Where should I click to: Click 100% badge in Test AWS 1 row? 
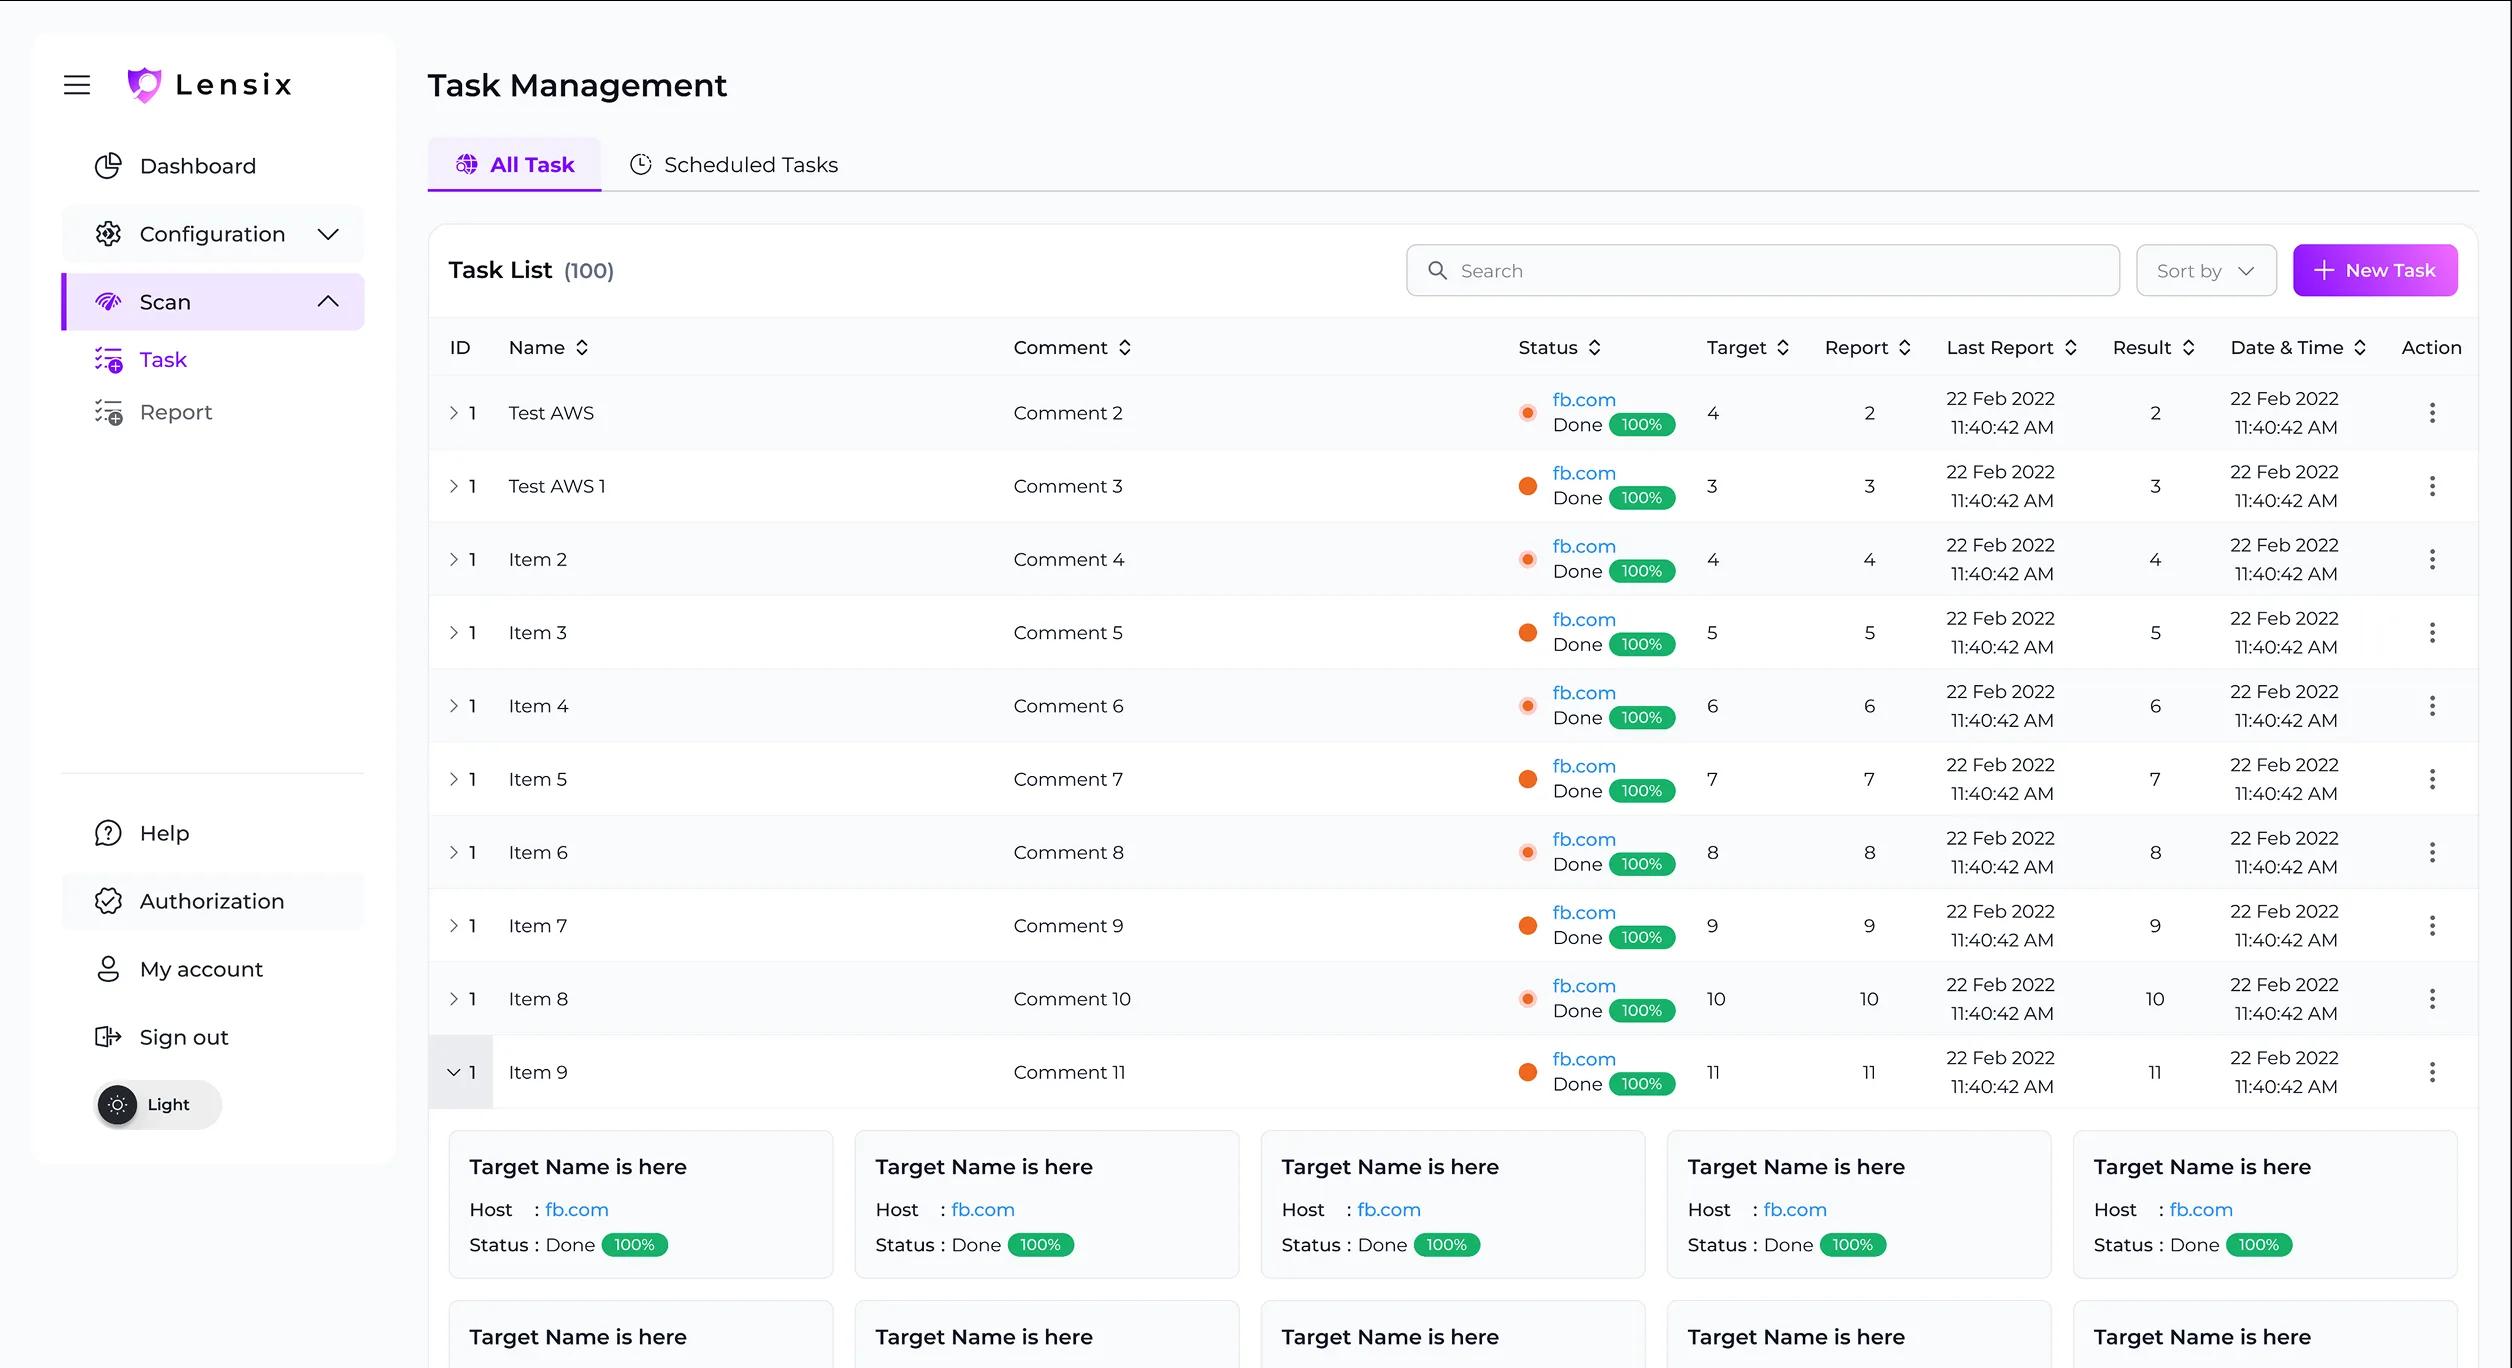[x=1642, y=498]
